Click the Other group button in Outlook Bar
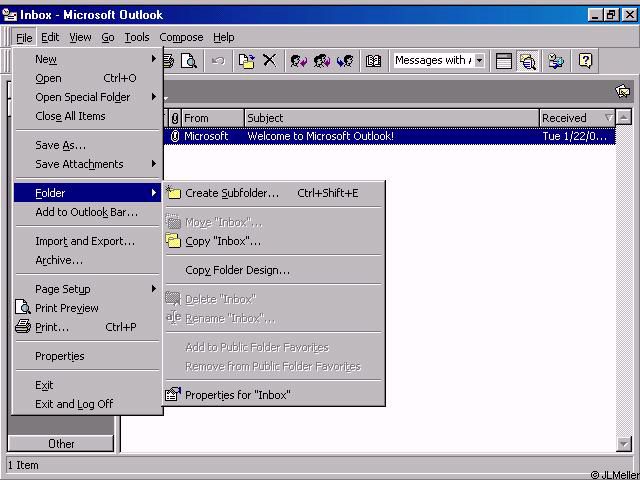 (x=61, y=444)
